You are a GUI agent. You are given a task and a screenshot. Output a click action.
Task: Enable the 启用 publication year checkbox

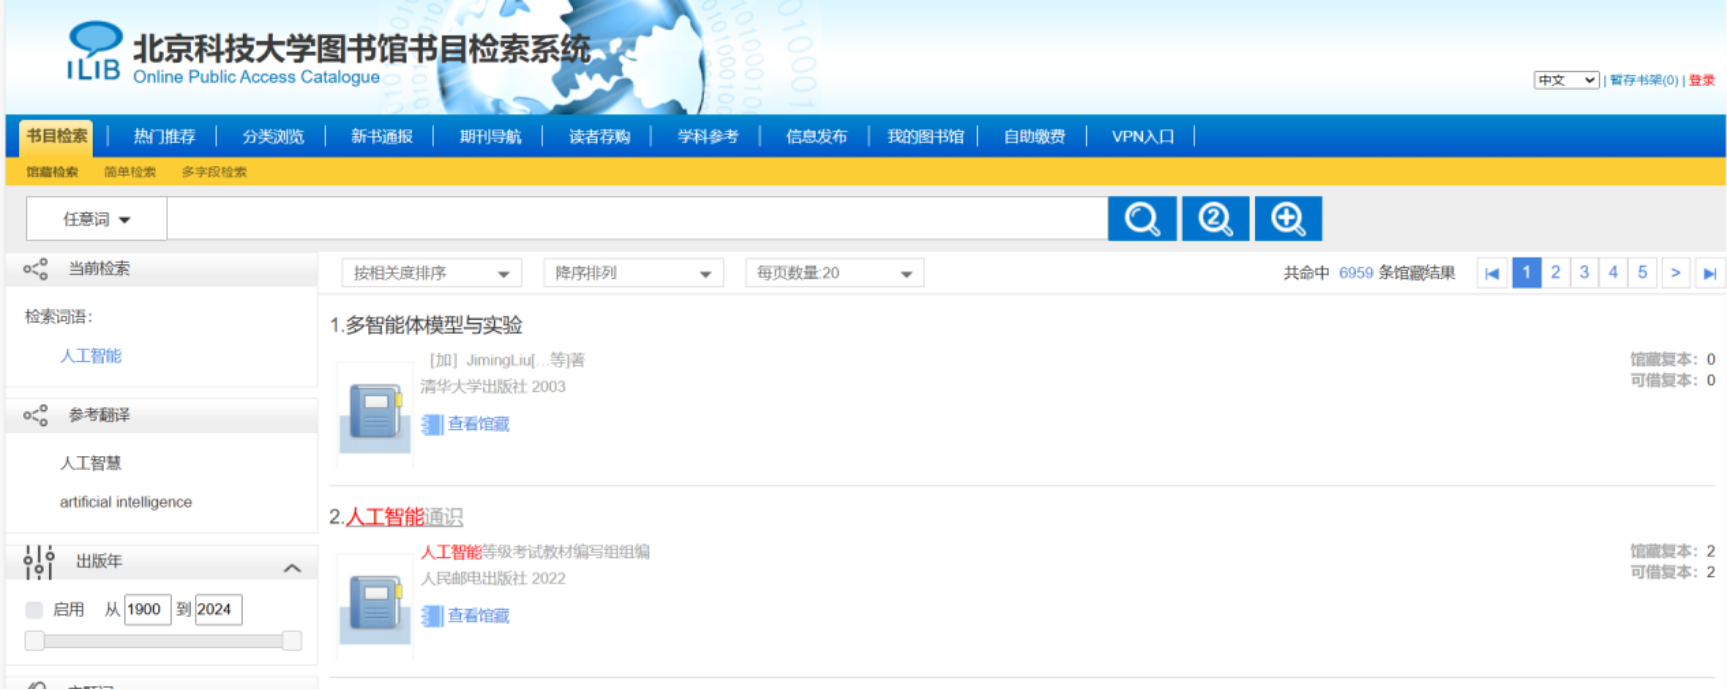pos(34,610)
